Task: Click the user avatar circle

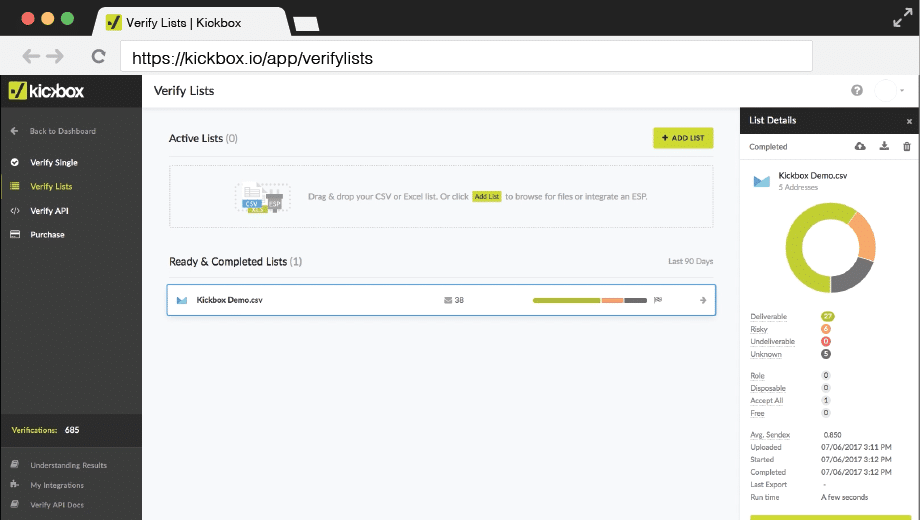Action: point(885,90)
